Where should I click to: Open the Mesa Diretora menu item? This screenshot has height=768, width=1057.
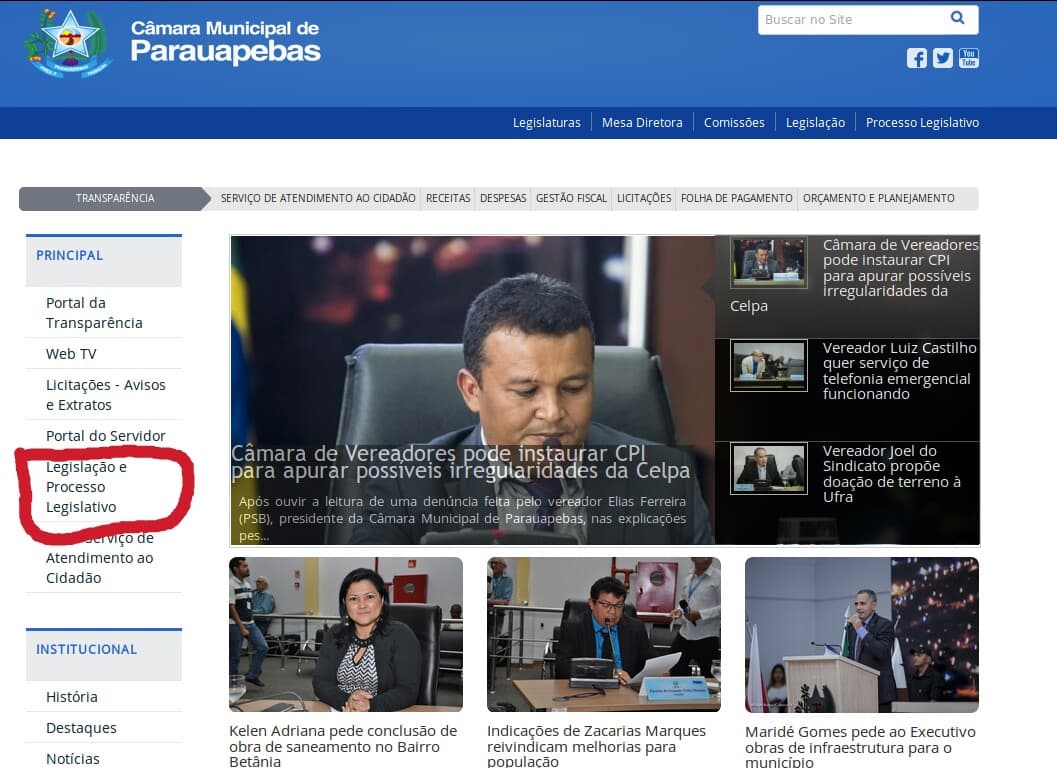click(642, 123)
